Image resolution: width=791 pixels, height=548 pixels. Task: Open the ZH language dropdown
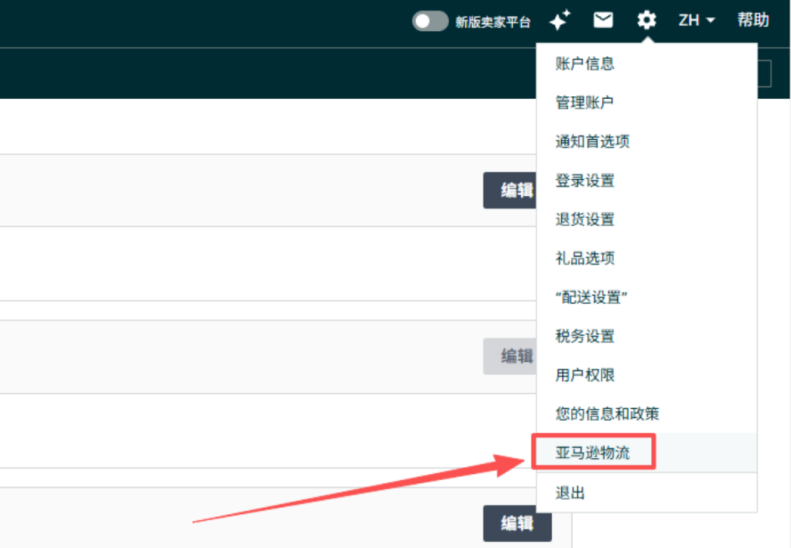[x=696, y=20]
